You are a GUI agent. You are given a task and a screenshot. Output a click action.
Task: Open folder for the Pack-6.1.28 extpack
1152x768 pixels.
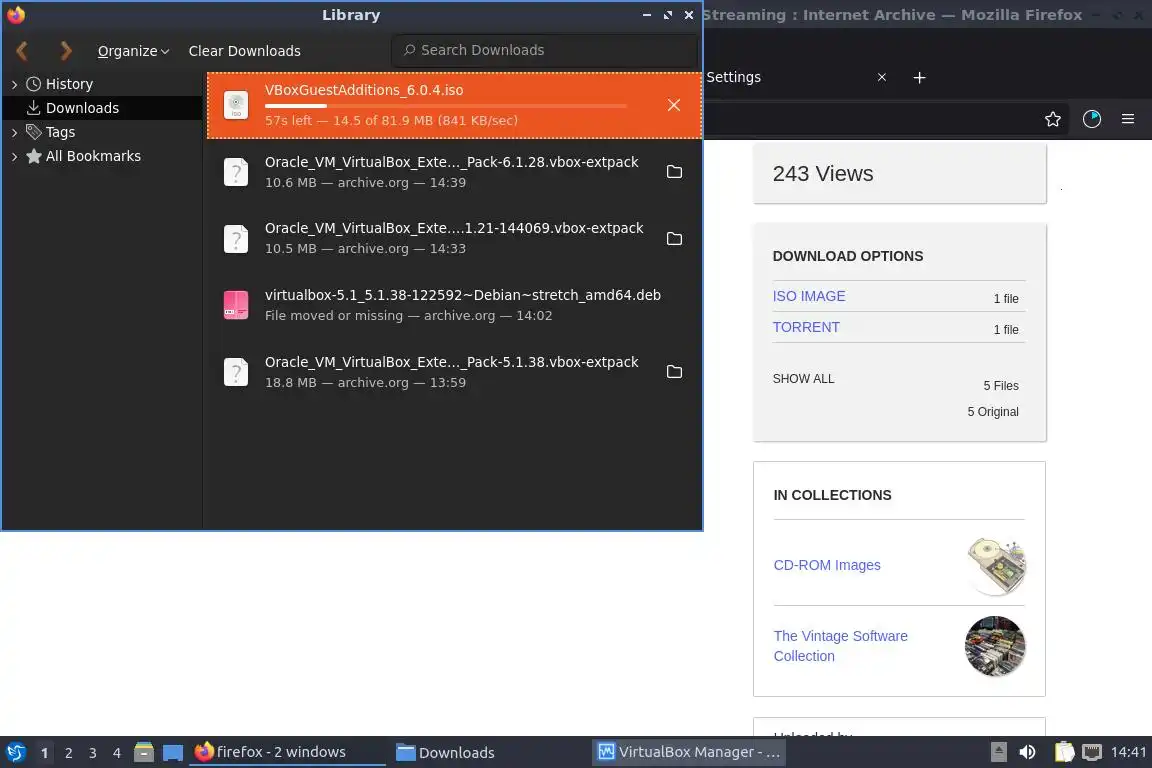coord(674,171)
